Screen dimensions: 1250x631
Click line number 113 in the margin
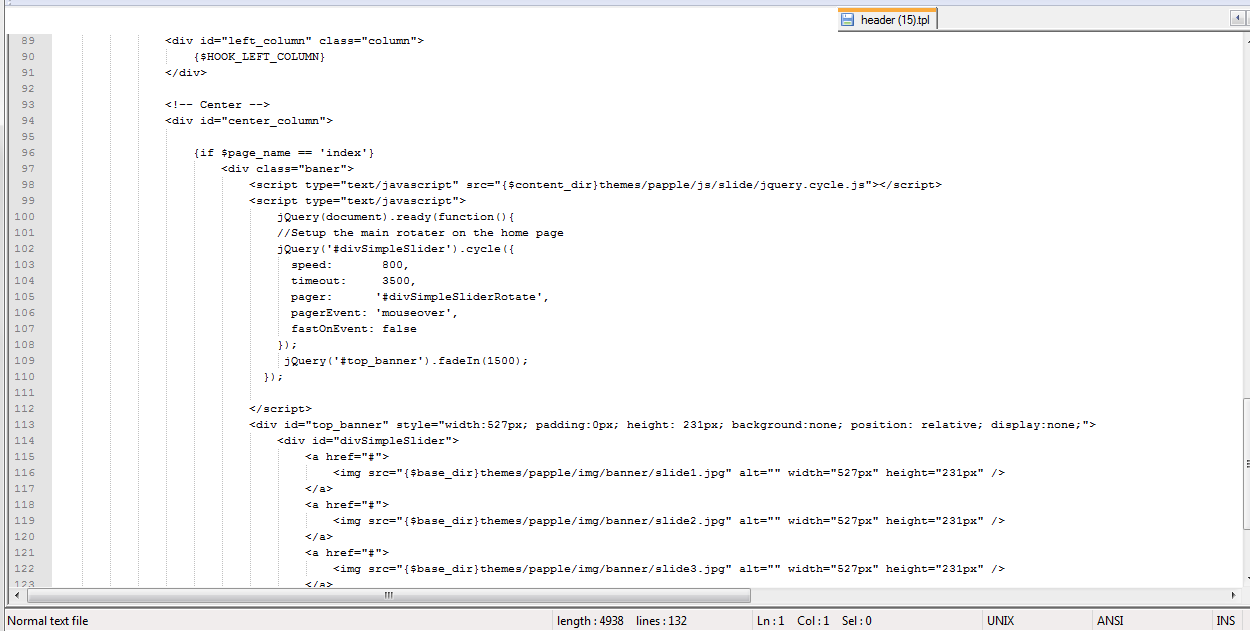(24, 424)
